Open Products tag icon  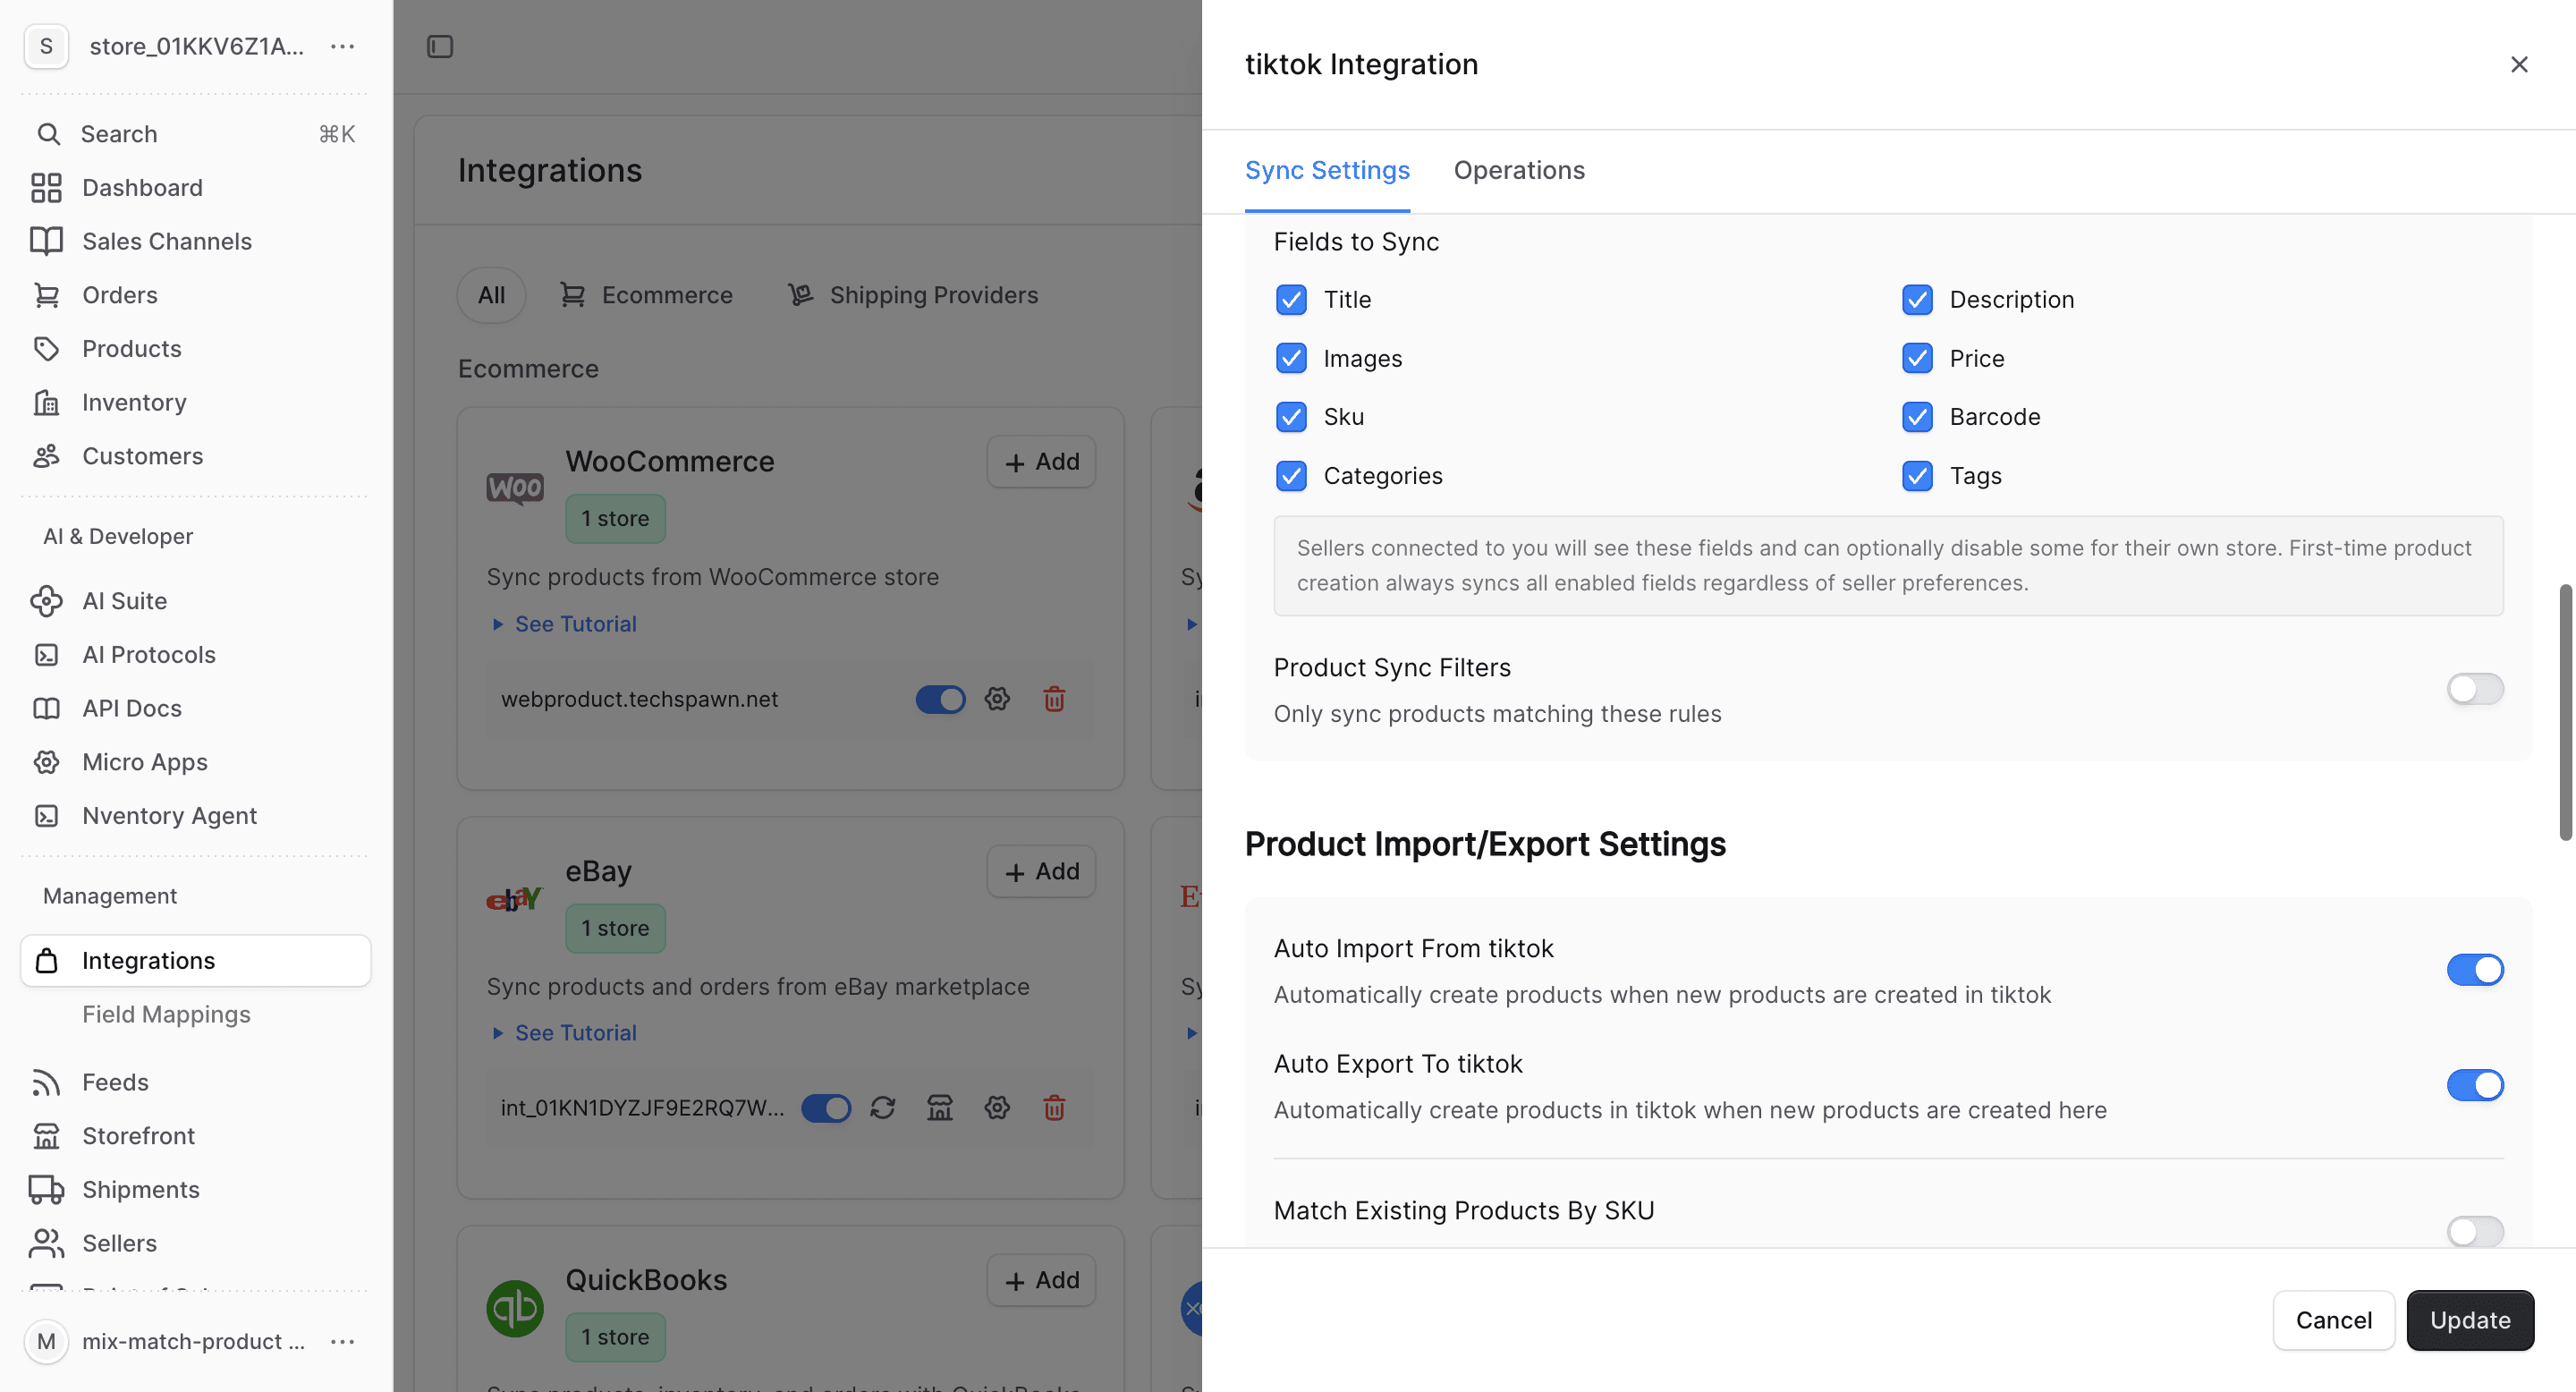click(x=46, y=349)
